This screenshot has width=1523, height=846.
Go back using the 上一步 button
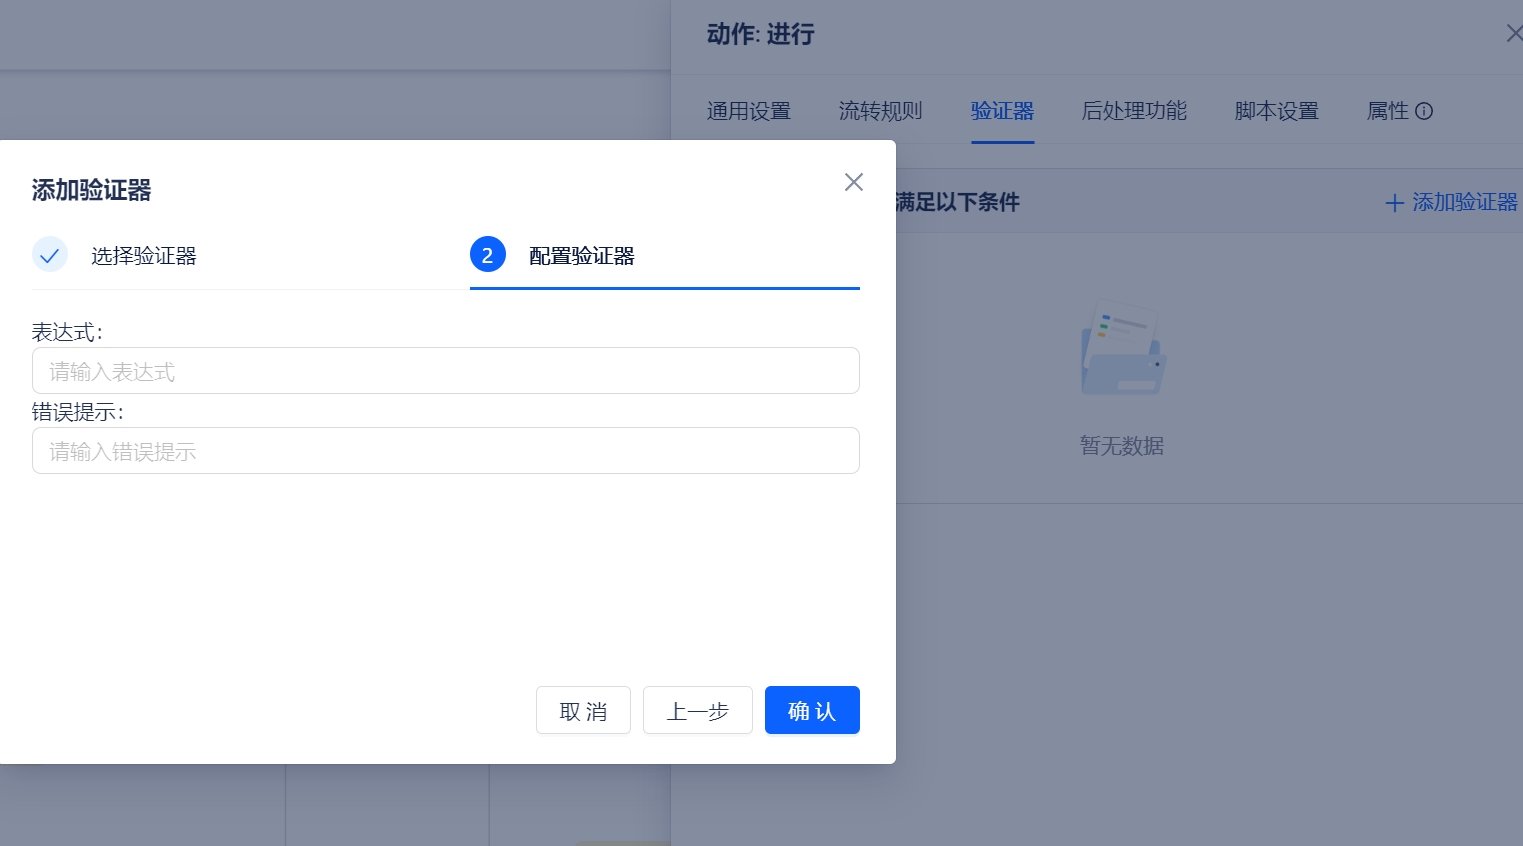pos(697,710)
